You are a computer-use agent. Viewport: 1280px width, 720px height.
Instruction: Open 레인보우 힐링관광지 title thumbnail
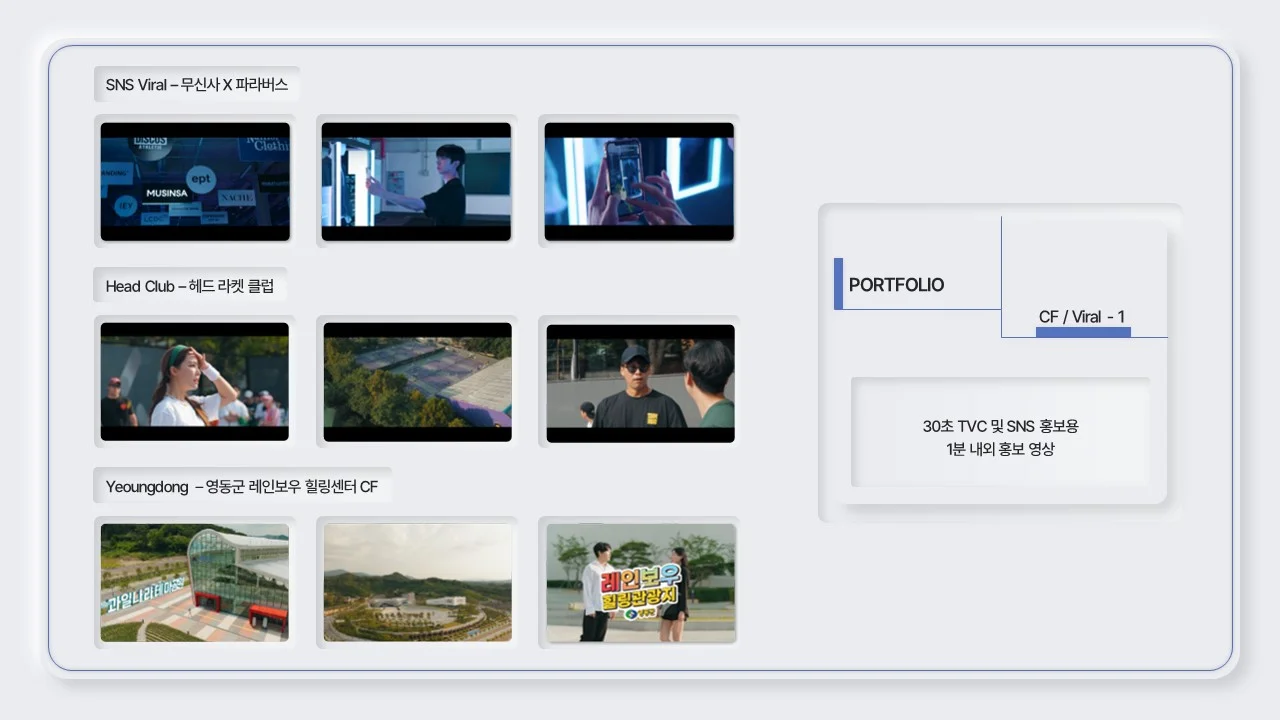[640, 583]
